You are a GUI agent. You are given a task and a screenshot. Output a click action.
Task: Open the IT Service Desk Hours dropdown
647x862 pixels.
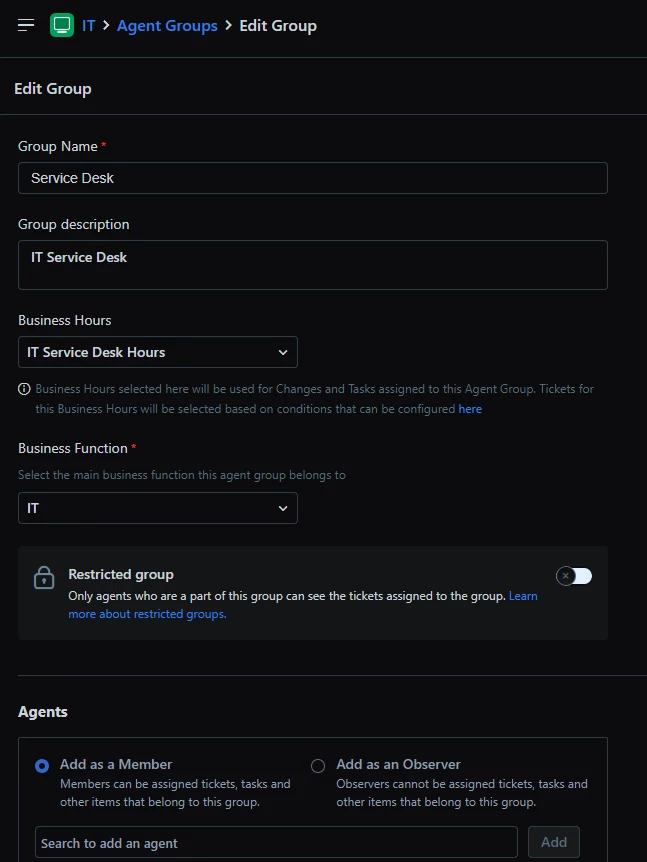(158, 352)
